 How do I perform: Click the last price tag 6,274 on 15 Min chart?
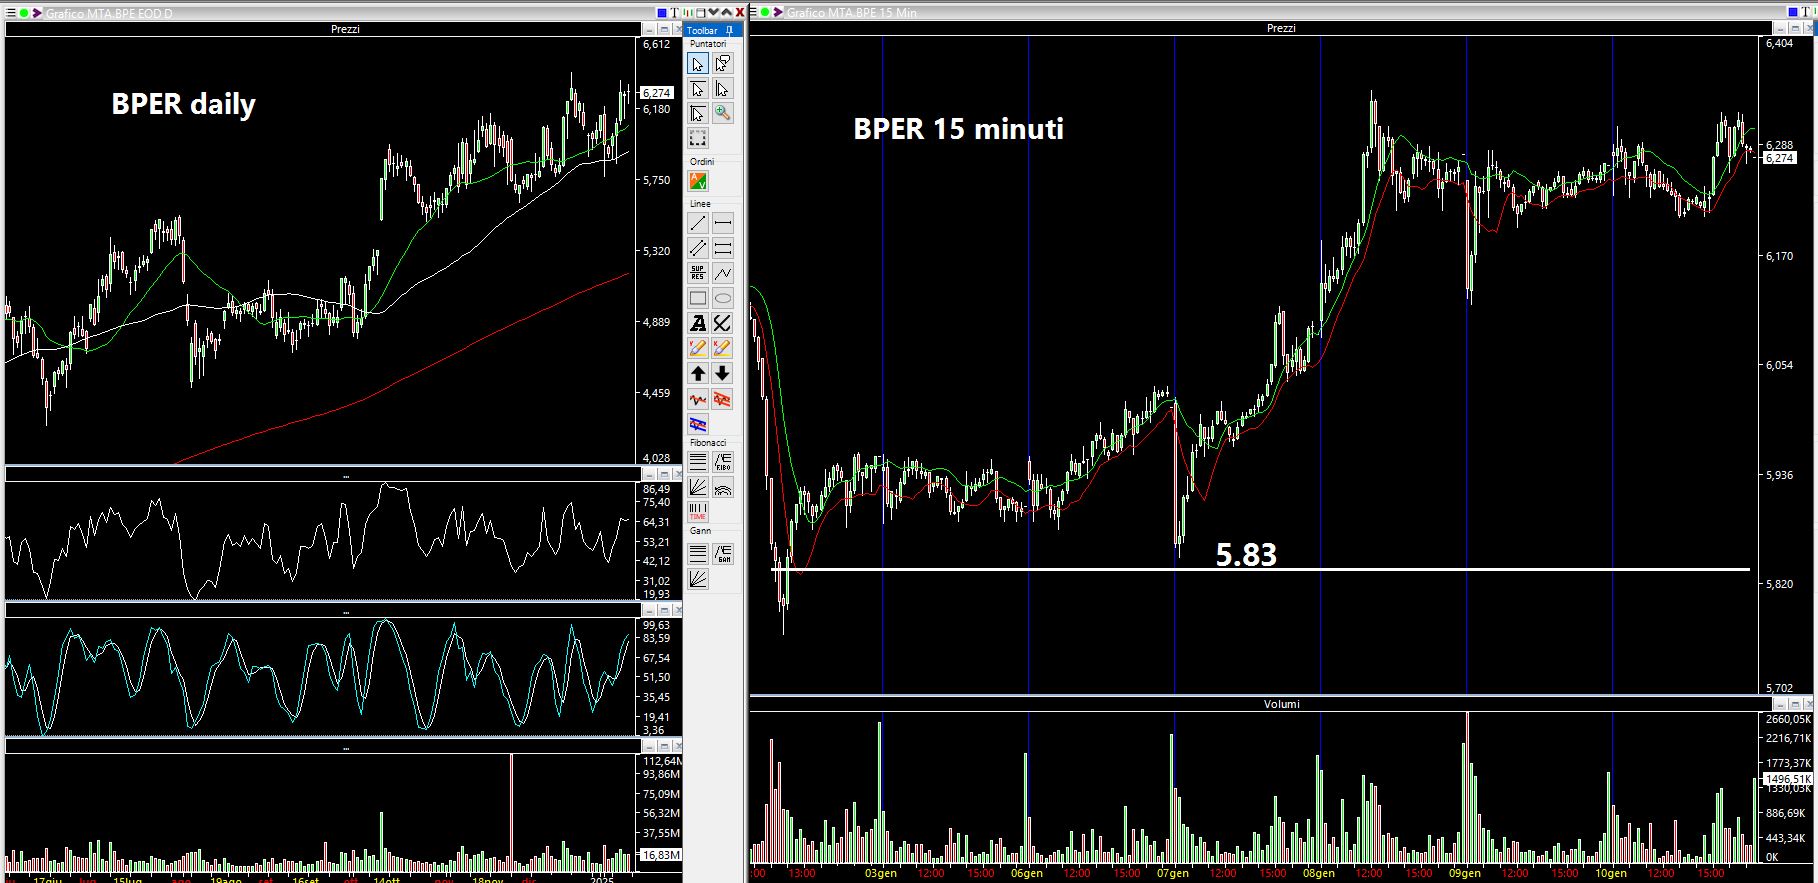[1780, 158]
